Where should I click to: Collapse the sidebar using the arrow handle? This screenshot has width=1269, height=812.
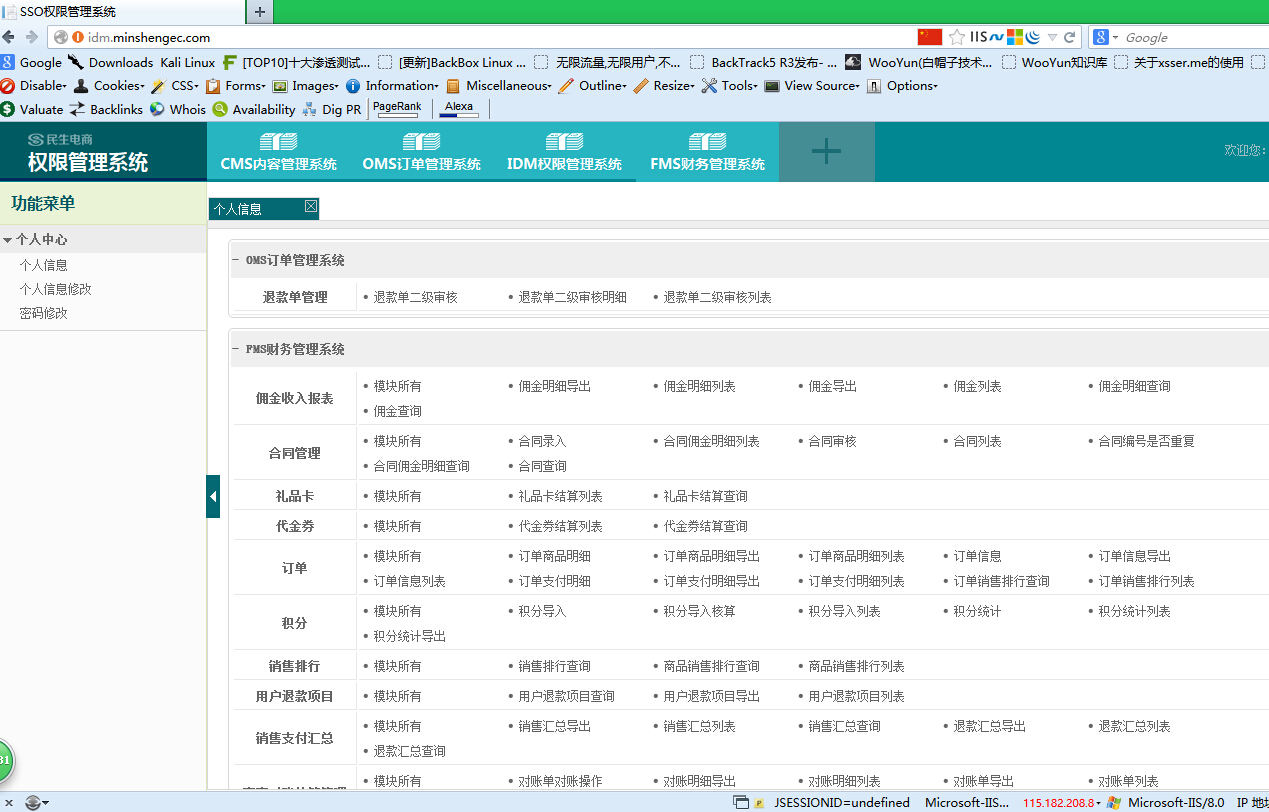213,496
